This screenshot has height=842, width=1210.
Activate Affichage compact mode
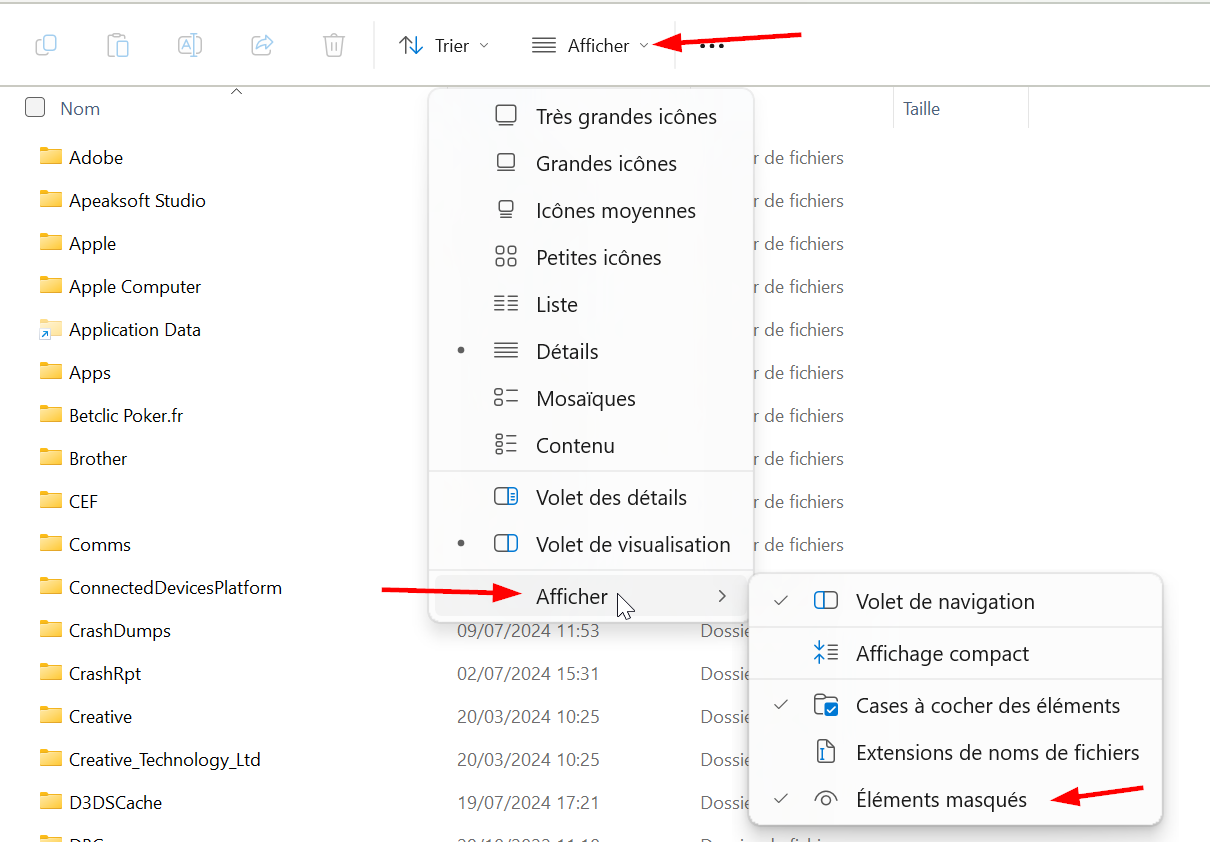coord(941,653)
